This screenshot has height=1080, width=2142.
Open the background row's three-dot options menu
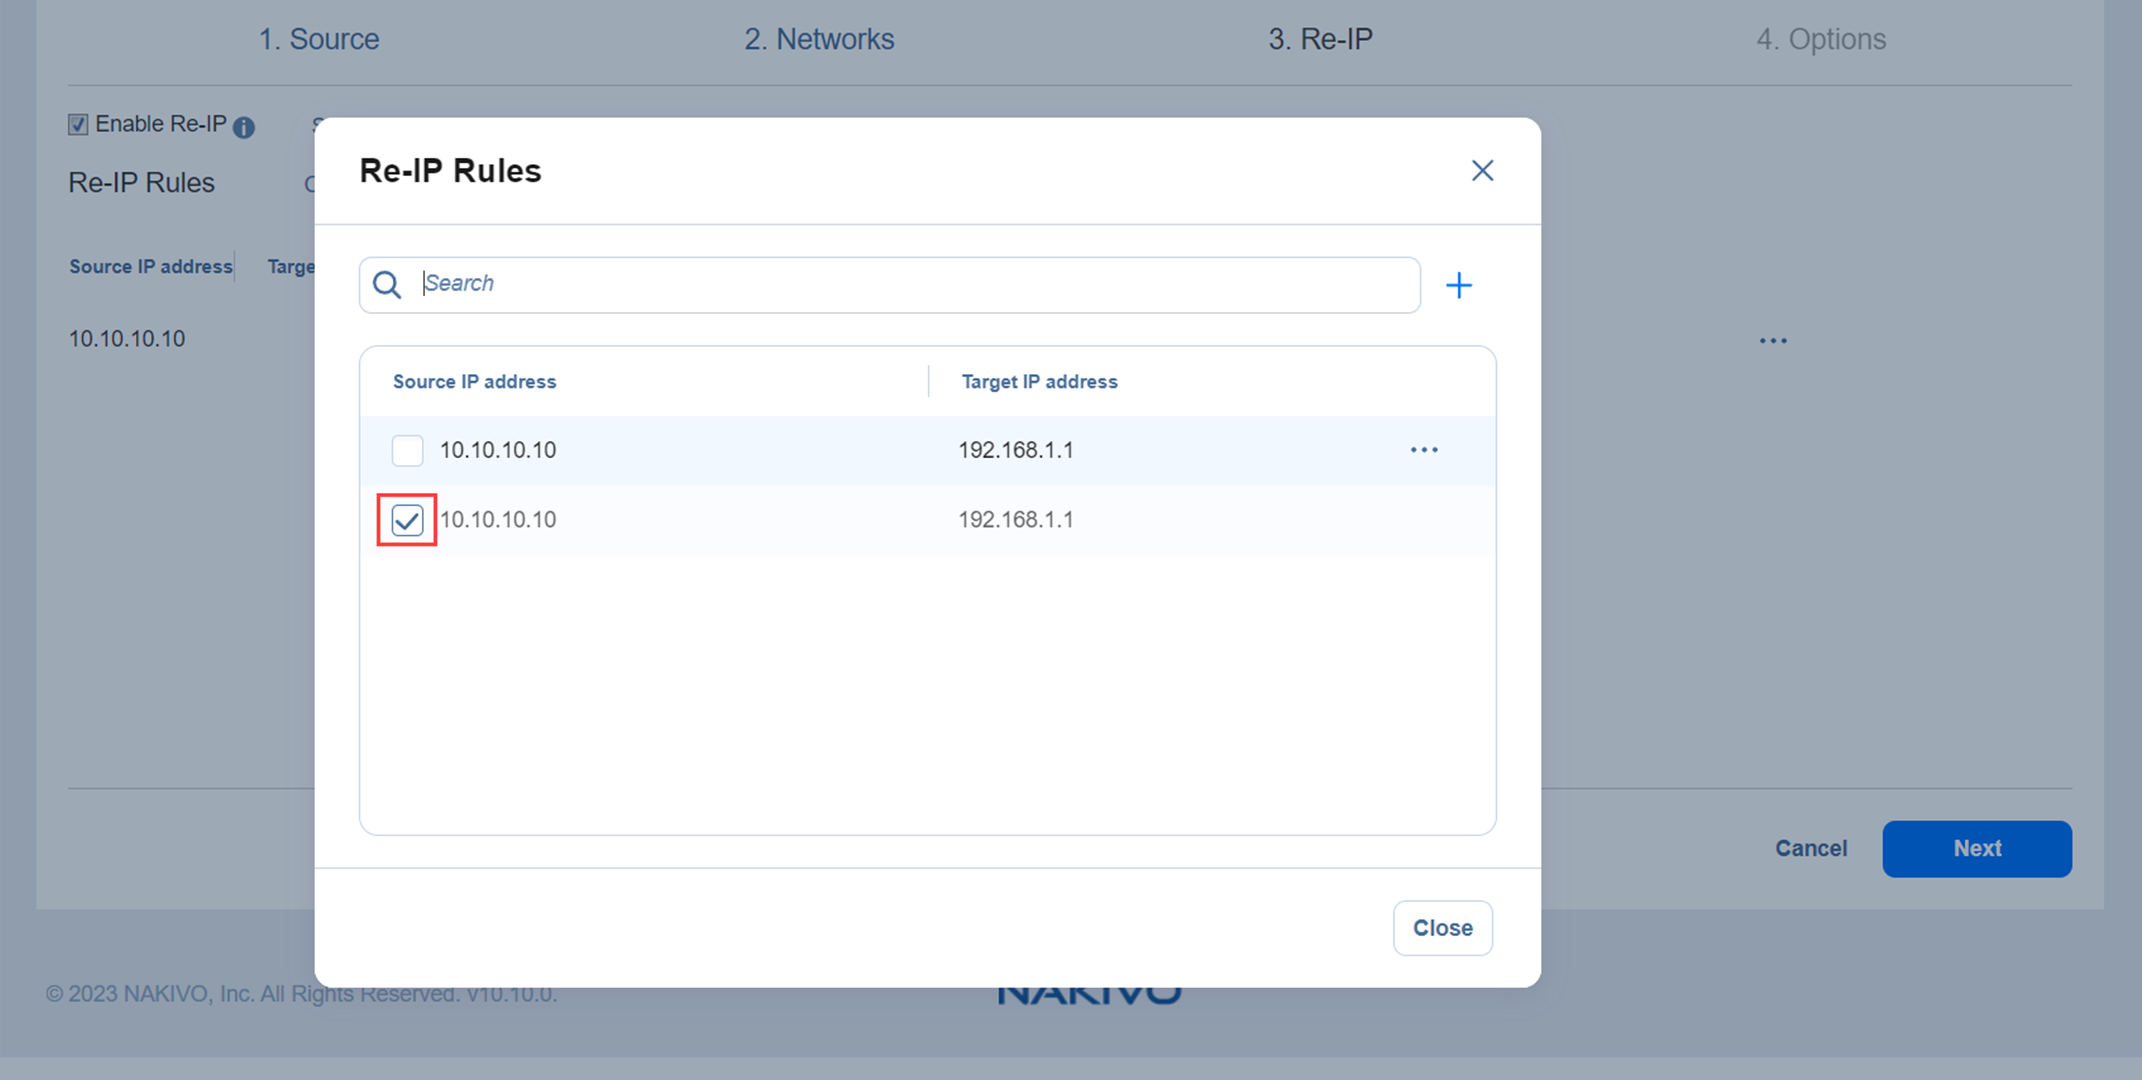click(x=1772, y=341)
